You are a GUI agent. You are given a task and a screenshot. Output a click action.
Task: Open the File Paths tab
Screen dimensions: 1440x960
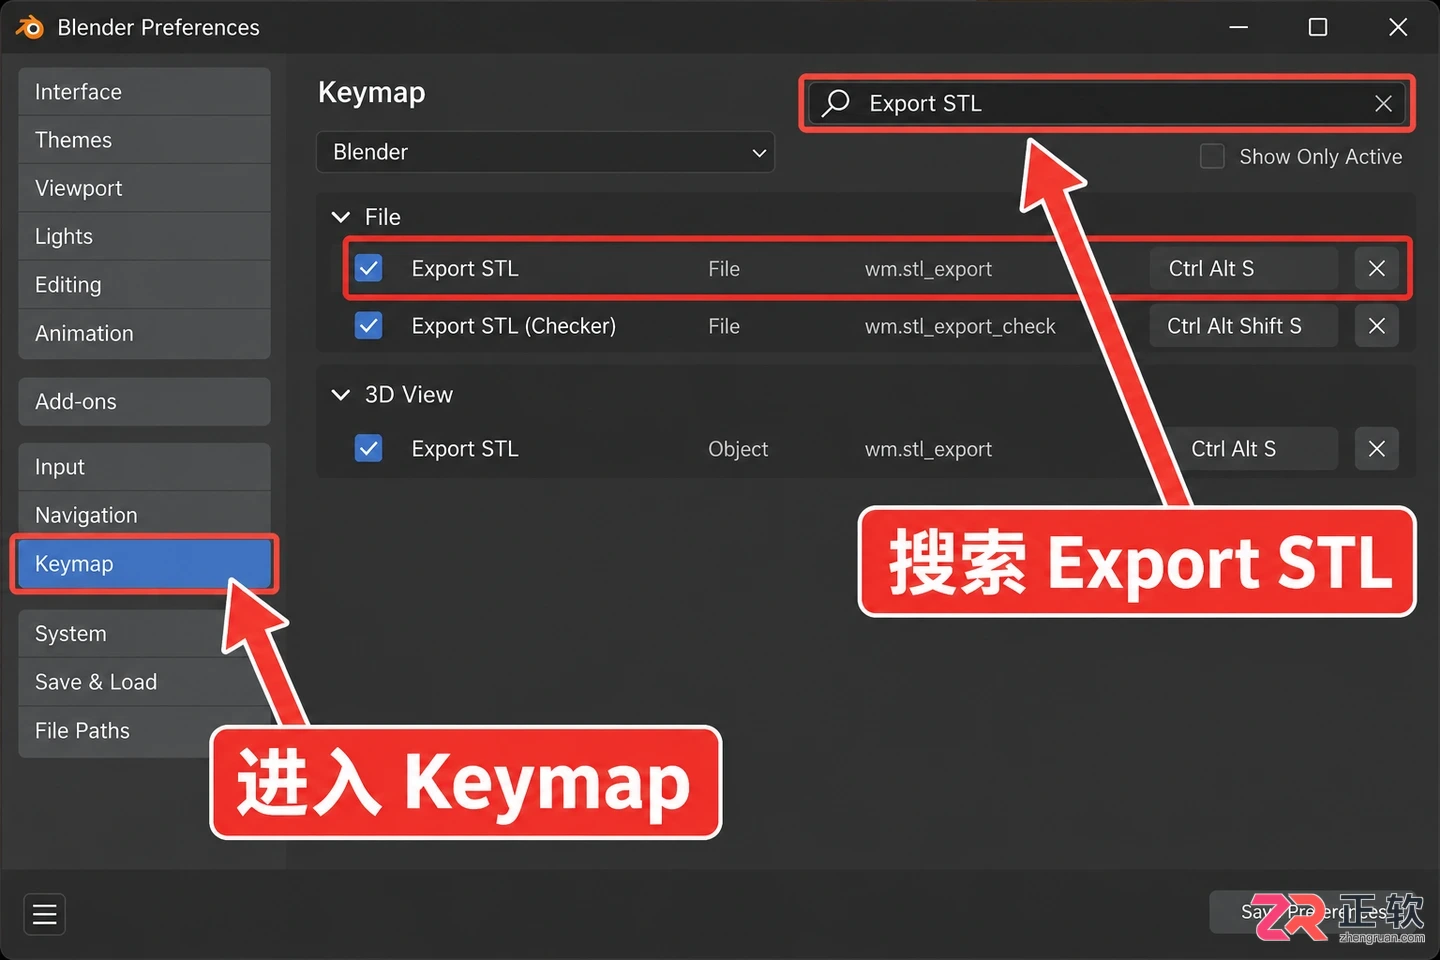144,731
